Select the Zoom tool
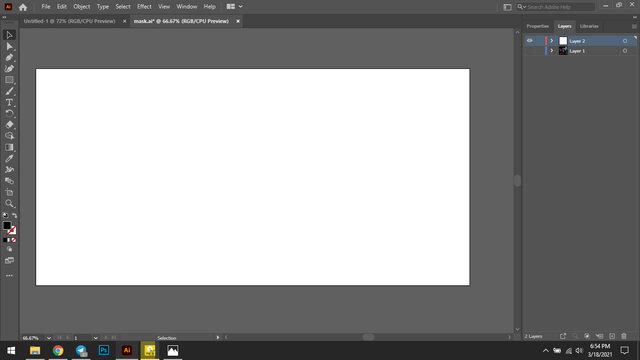The height and width of the screenshot is (360, 640). tap(9, 203)
